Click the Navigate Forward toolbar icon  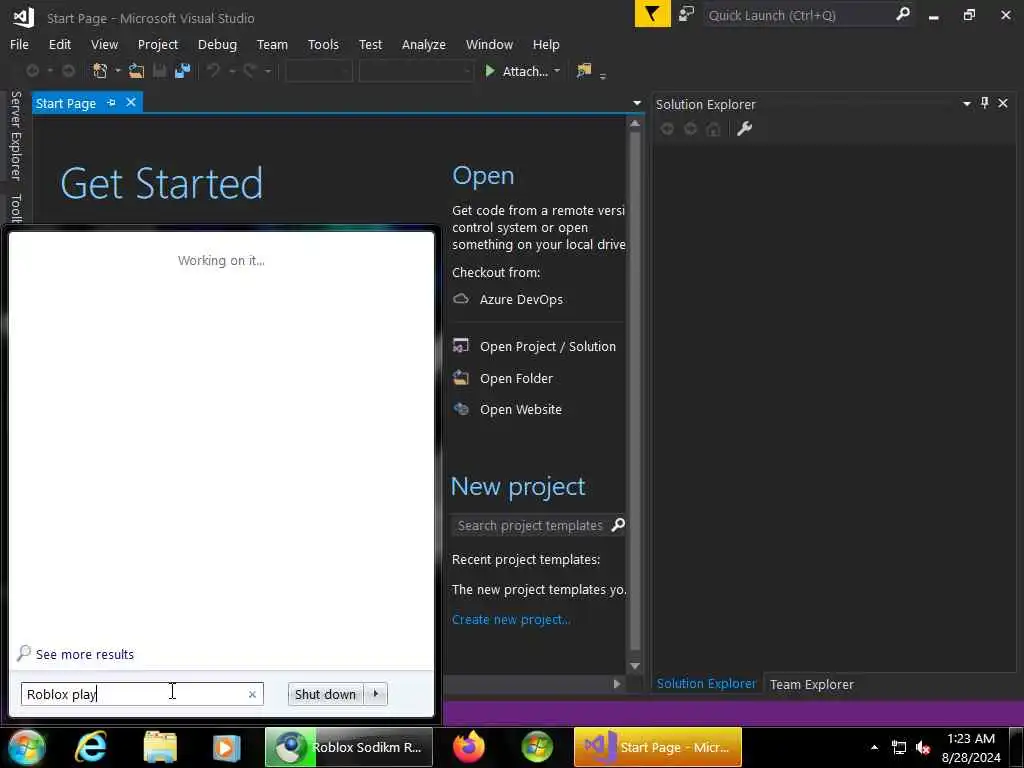click(68, 71)
